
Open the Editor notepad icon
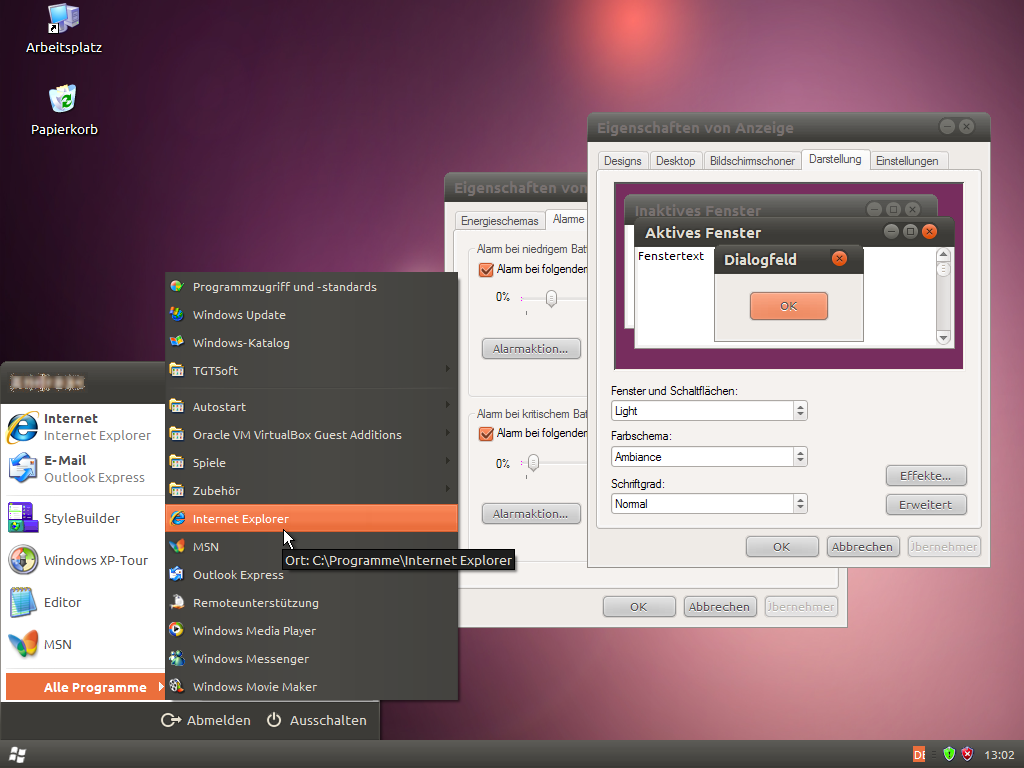(23, 602)
